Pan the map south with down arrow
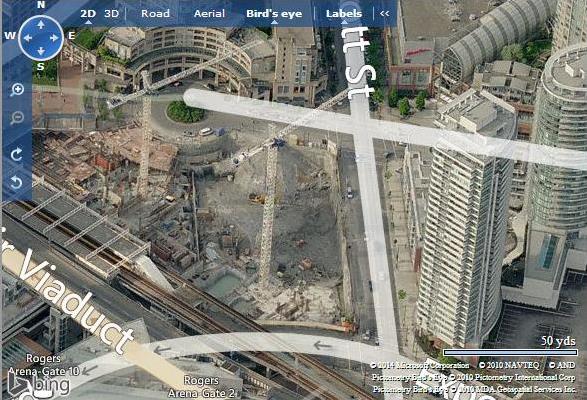Viewport: 587px width, 400px height. click(x=41, y=51)
